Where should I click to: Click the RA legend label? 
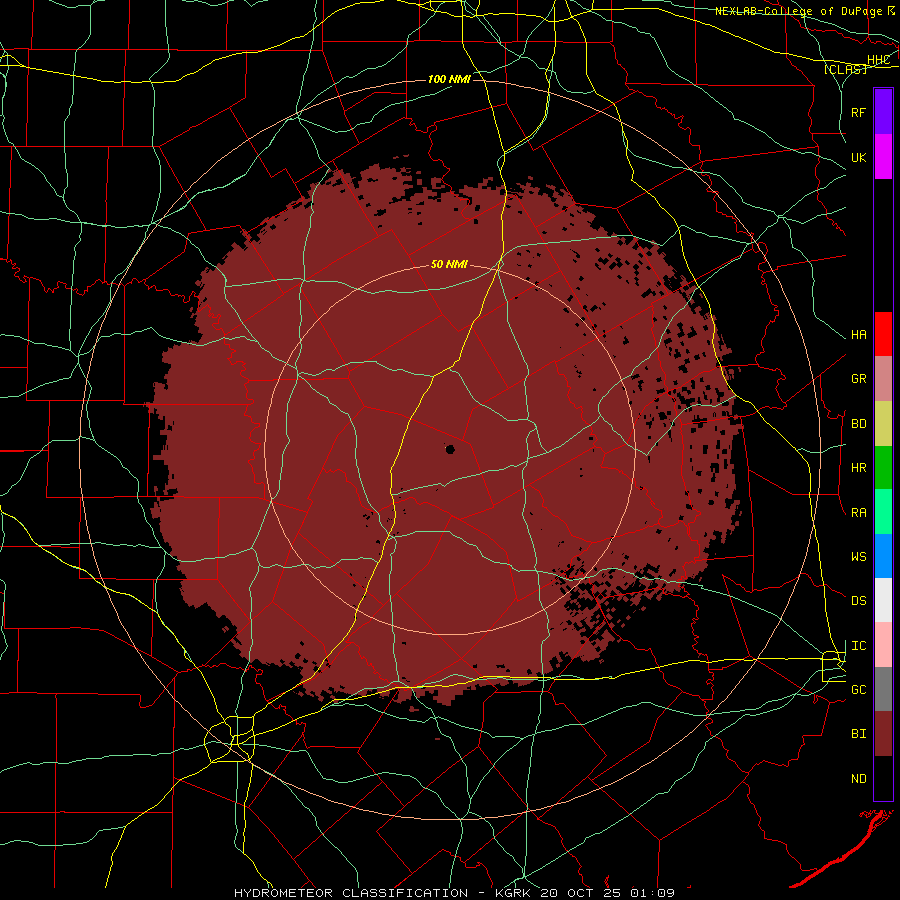pos(858,513)
